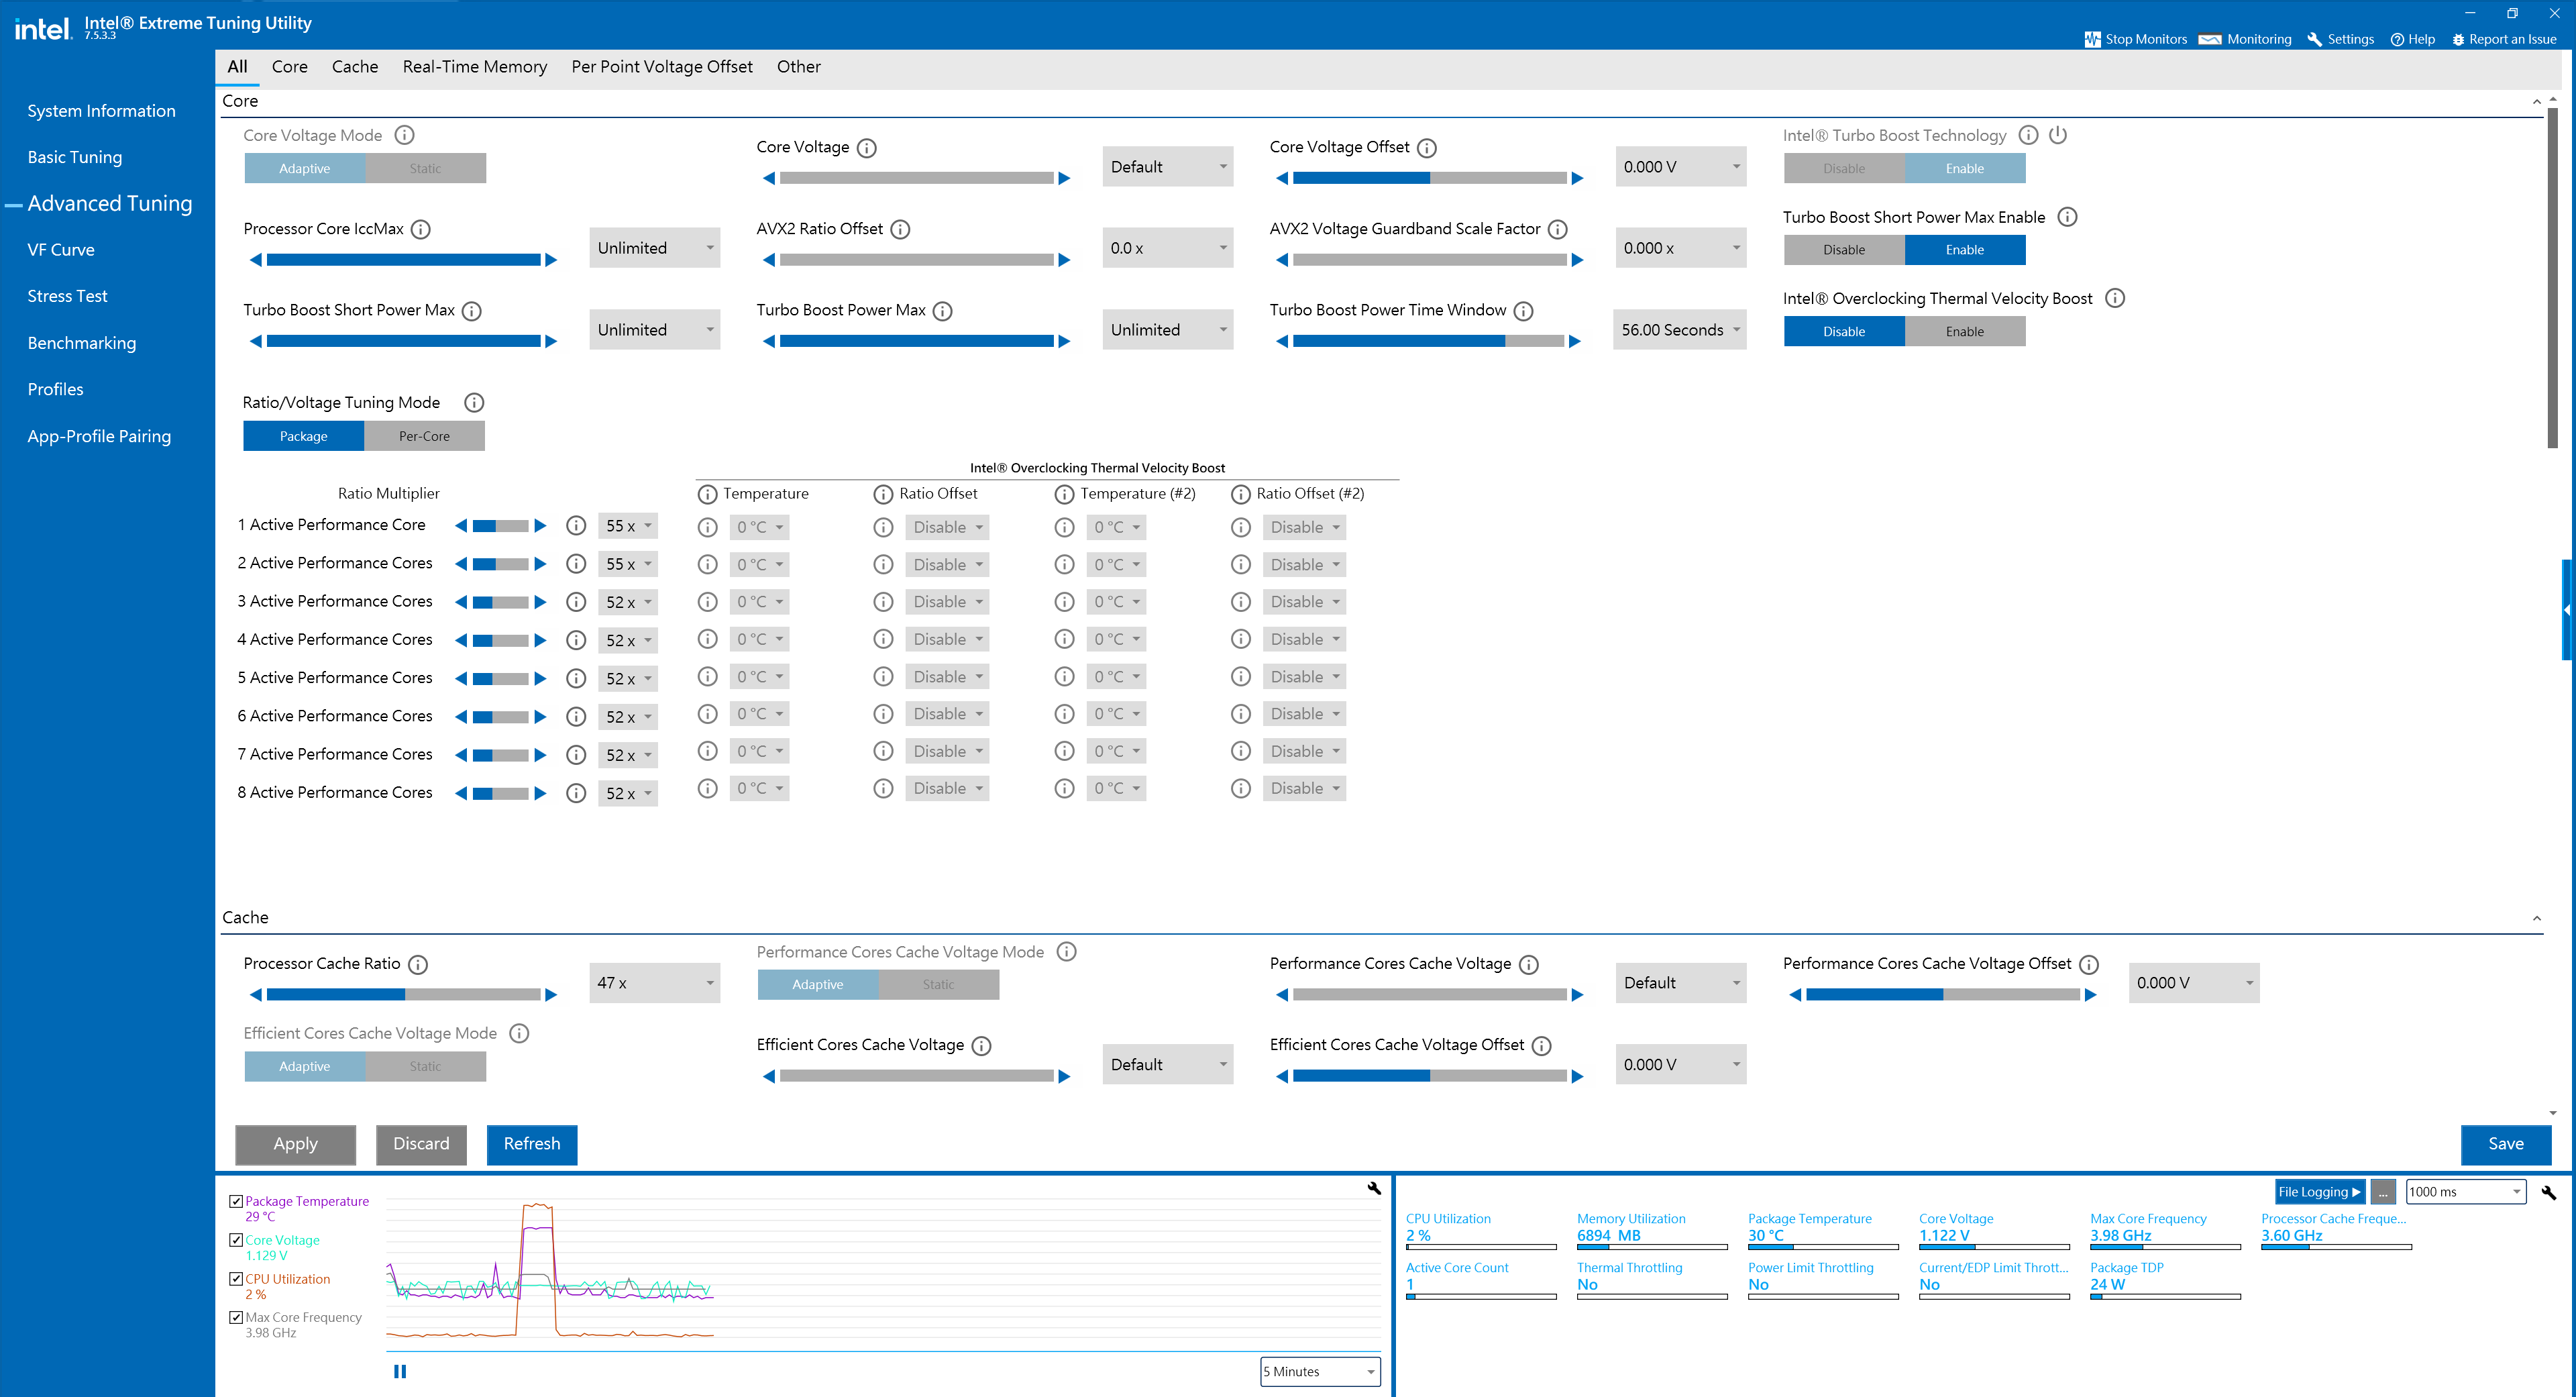Enable Intel Overclocking Thermal Velocity Boost
Screen dimensions: 2576x1397
pos(1965,331)
